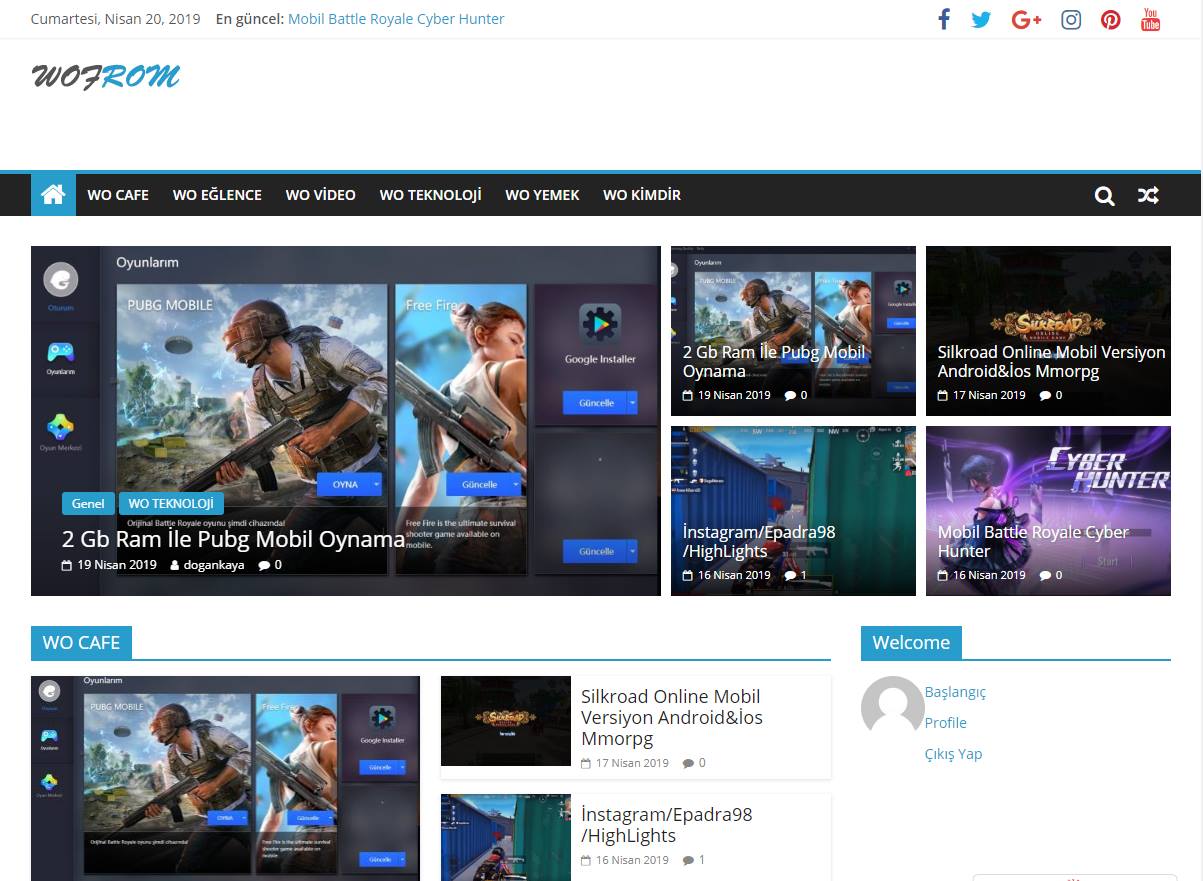Open comment count of Instagram/Epadra98 list post
Screen dimensions: 1203x881
pyautogui.click(x=694, y=860)
